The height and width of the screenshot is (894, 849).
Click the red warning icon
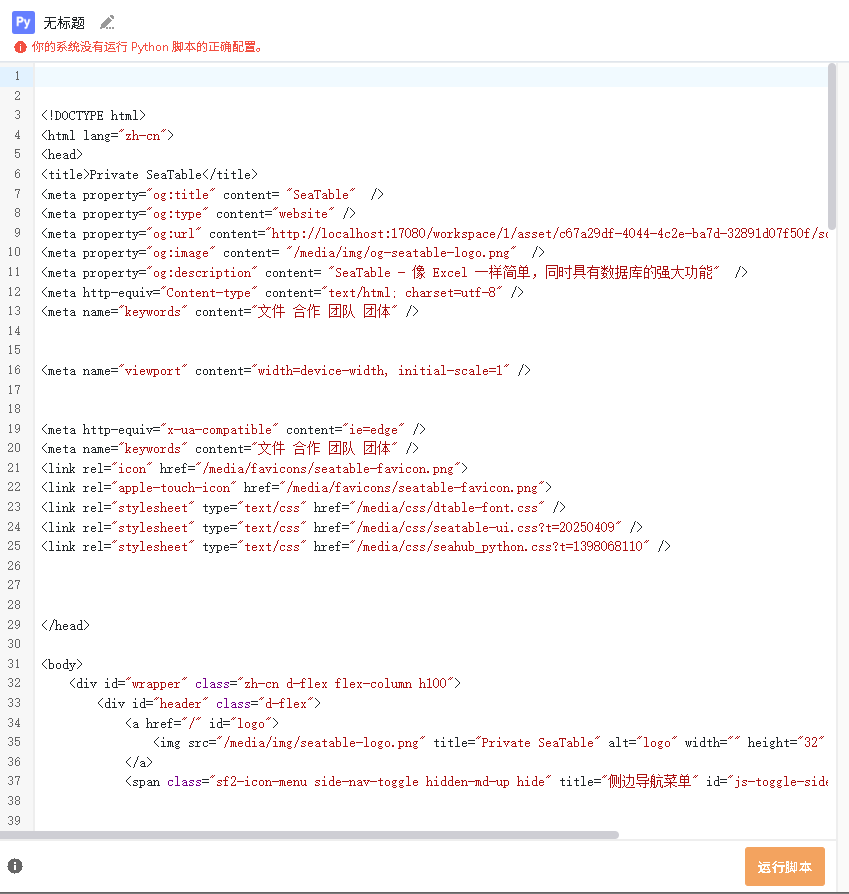coord(19,47)
